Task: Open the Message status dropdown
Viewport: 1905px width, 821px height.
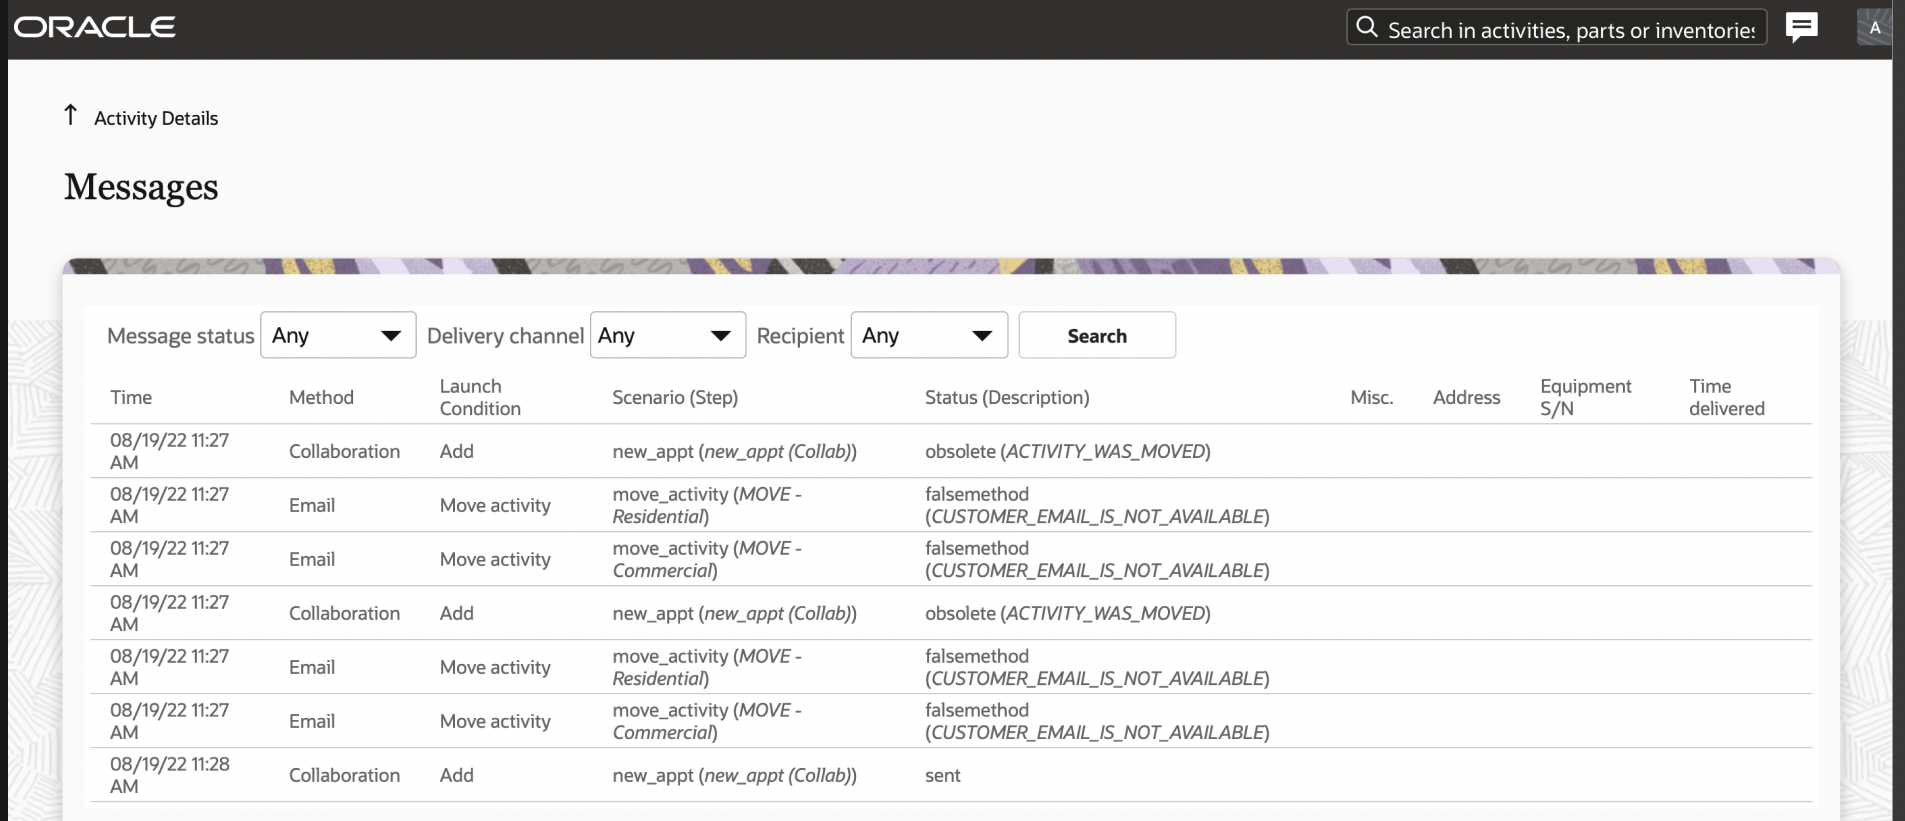Action: [x=338, y=336]
